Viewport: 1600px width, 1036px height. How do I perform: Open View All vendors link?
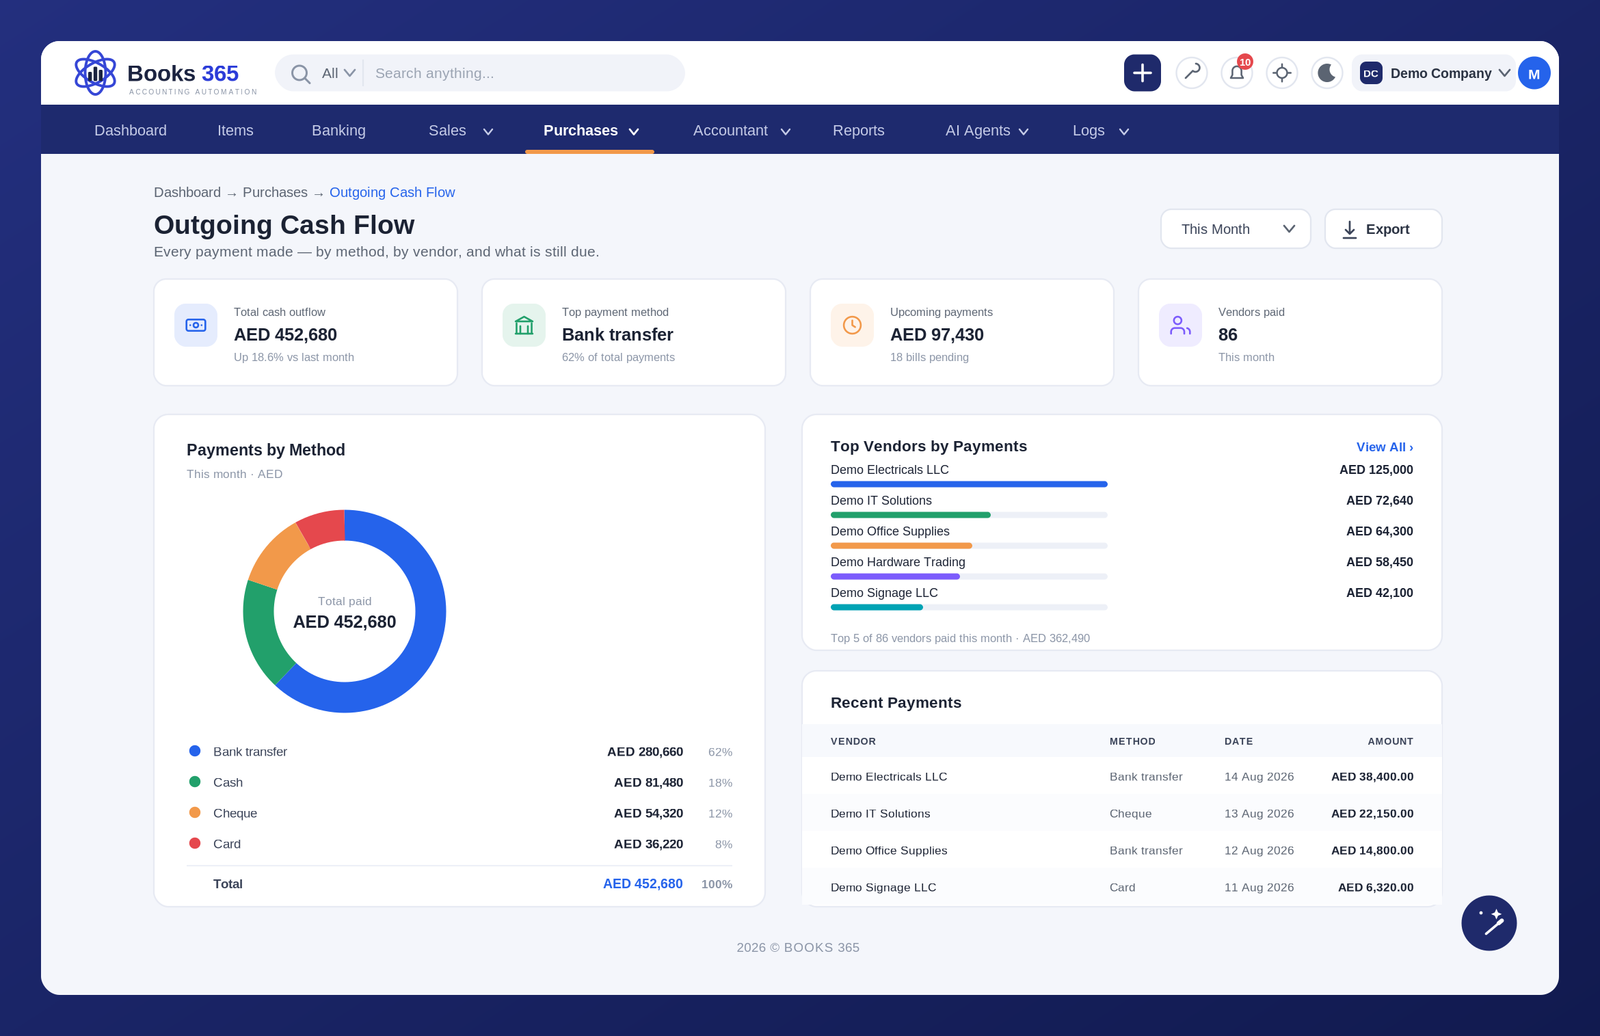point(1384,447)
